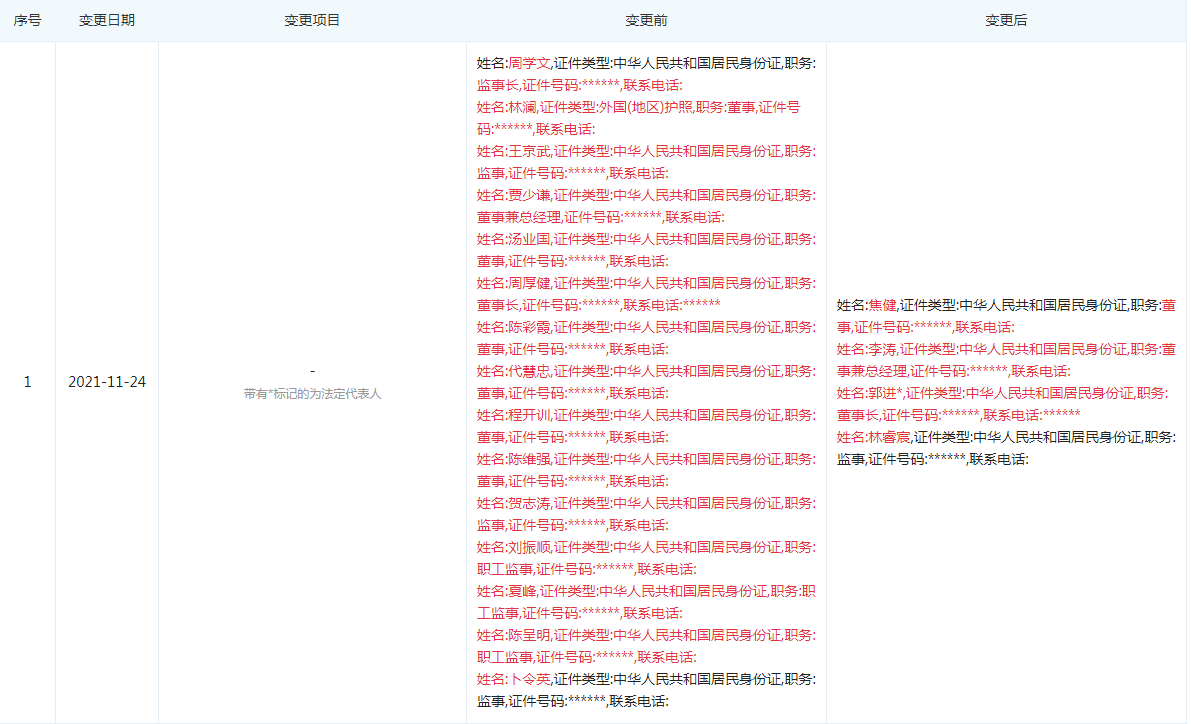Click the name 周厚健 in 变更前
The height and width of the screenshot is (724, 1191).
pyautogui.click(x=529, y=284)
